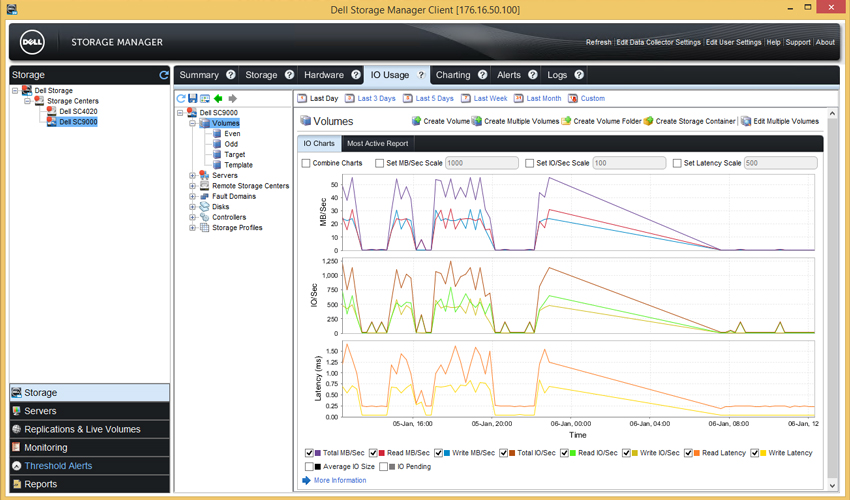Image resolution: width=850 pixels, height=500 pixels.
Task: Open Threshold Alerts view
Action: [x=89, y=466]
